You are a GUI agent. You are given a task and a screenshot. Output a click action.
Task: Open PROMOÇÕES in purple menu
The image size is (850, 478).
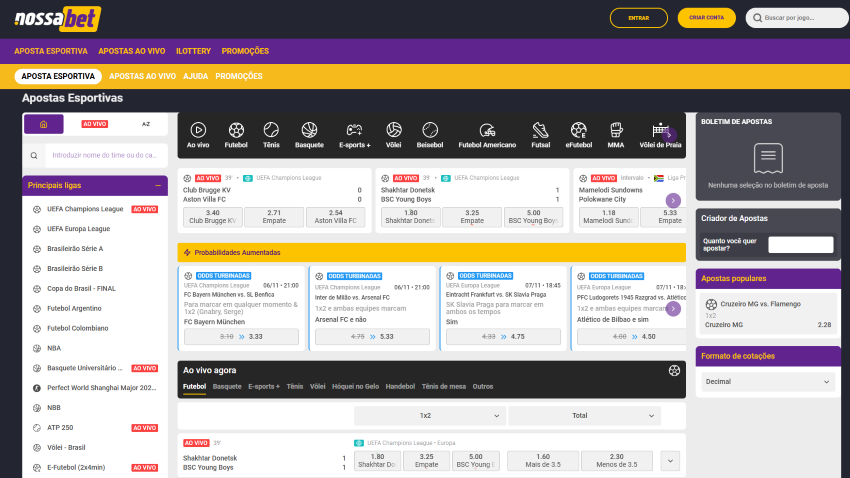click(245, 51)
